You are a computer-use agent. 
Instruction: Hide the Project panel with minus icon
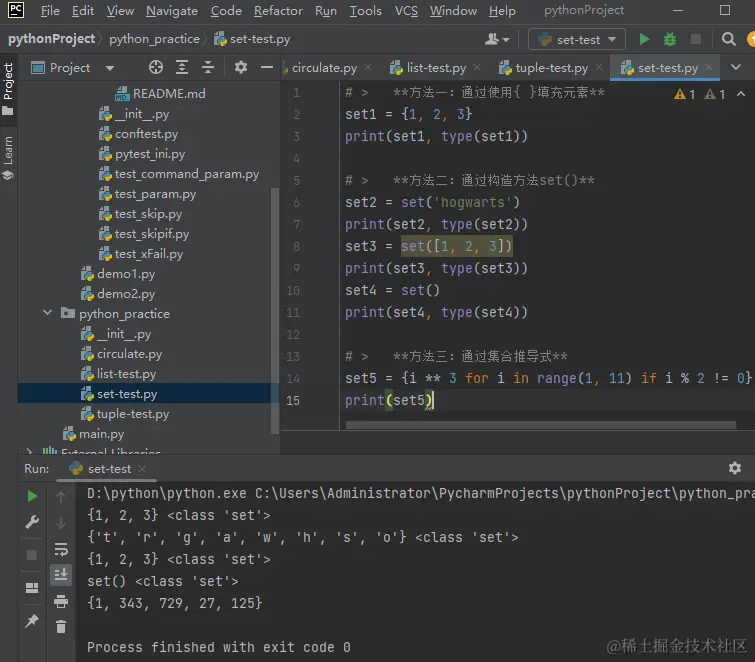[x=267, y=67]
